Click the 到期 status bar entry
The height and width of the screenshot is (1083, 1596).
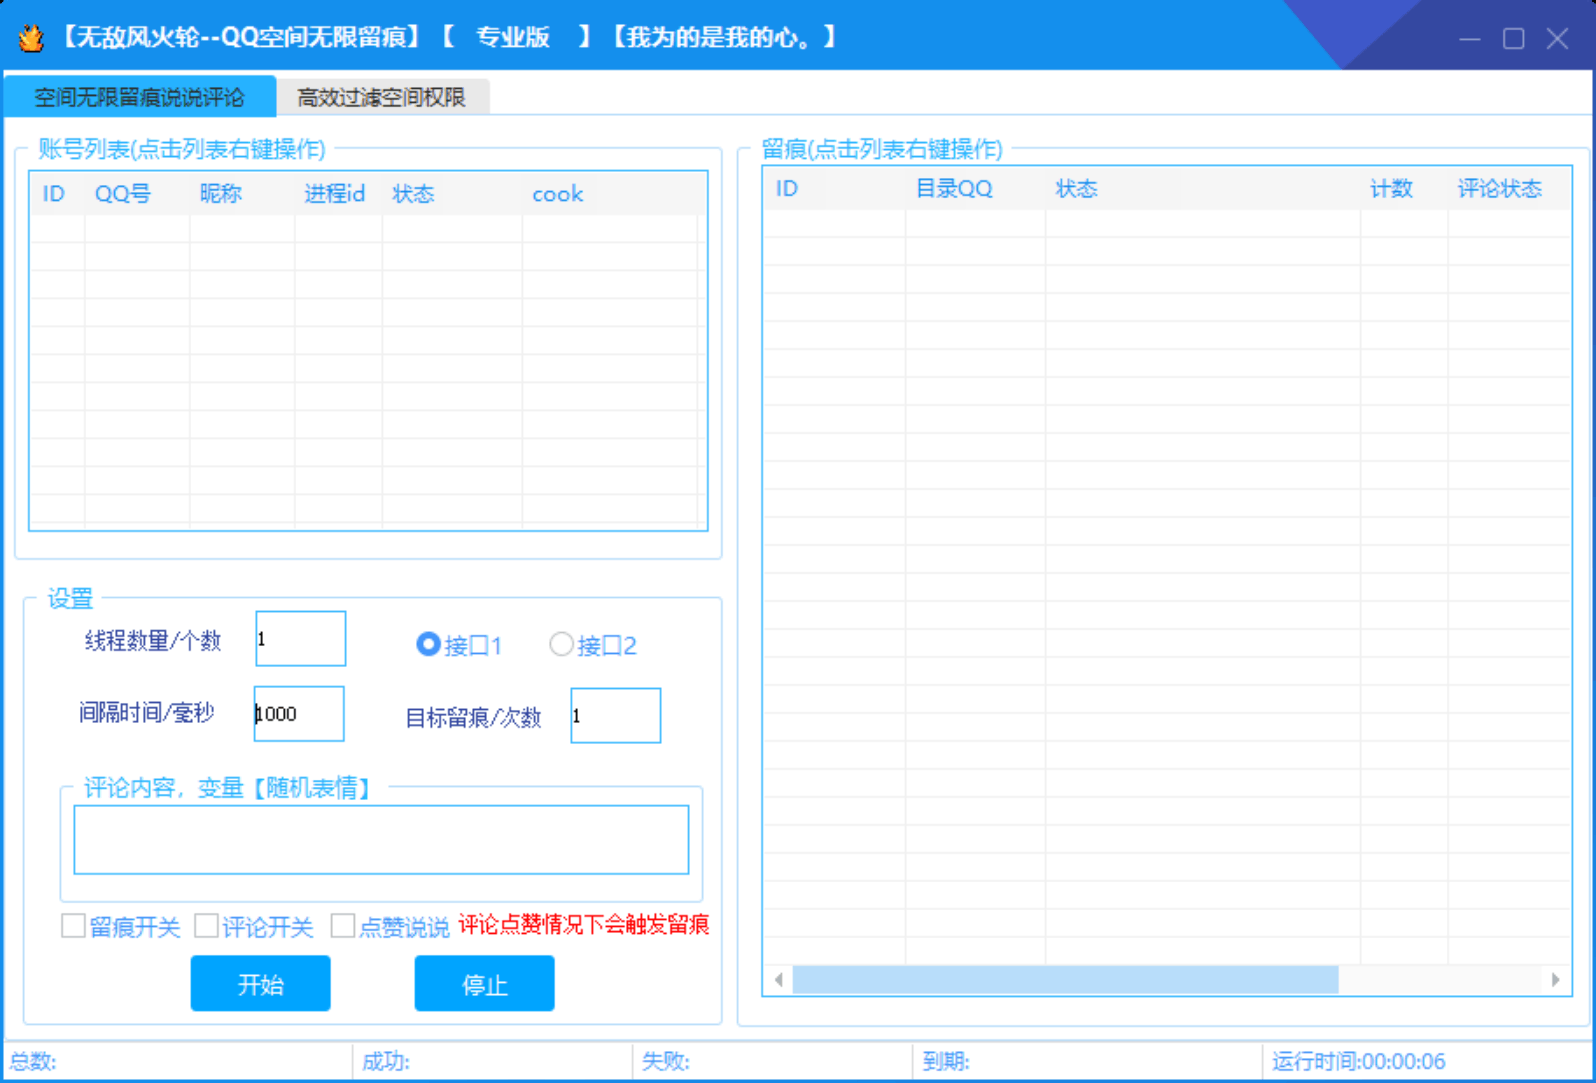click(946, 1061)
